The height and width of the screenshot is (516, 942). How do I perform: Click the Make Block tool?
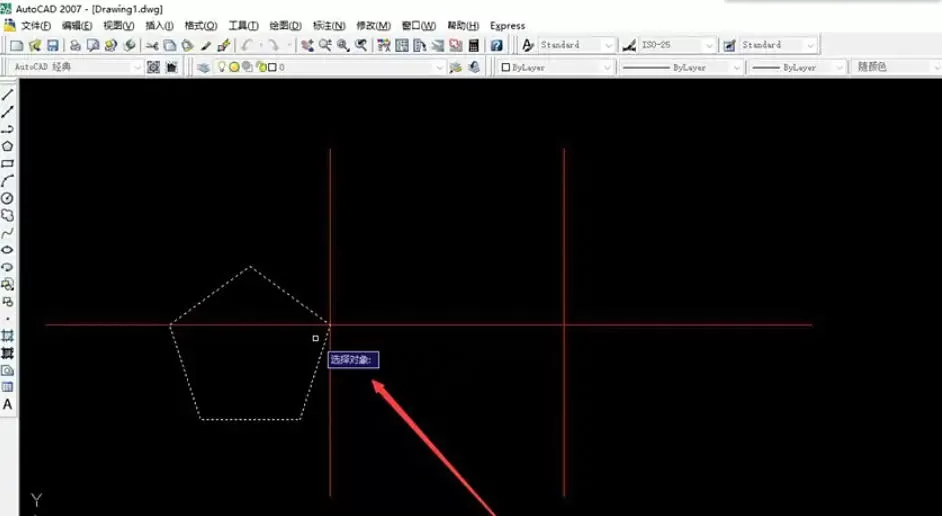click(x=7, y=302)
